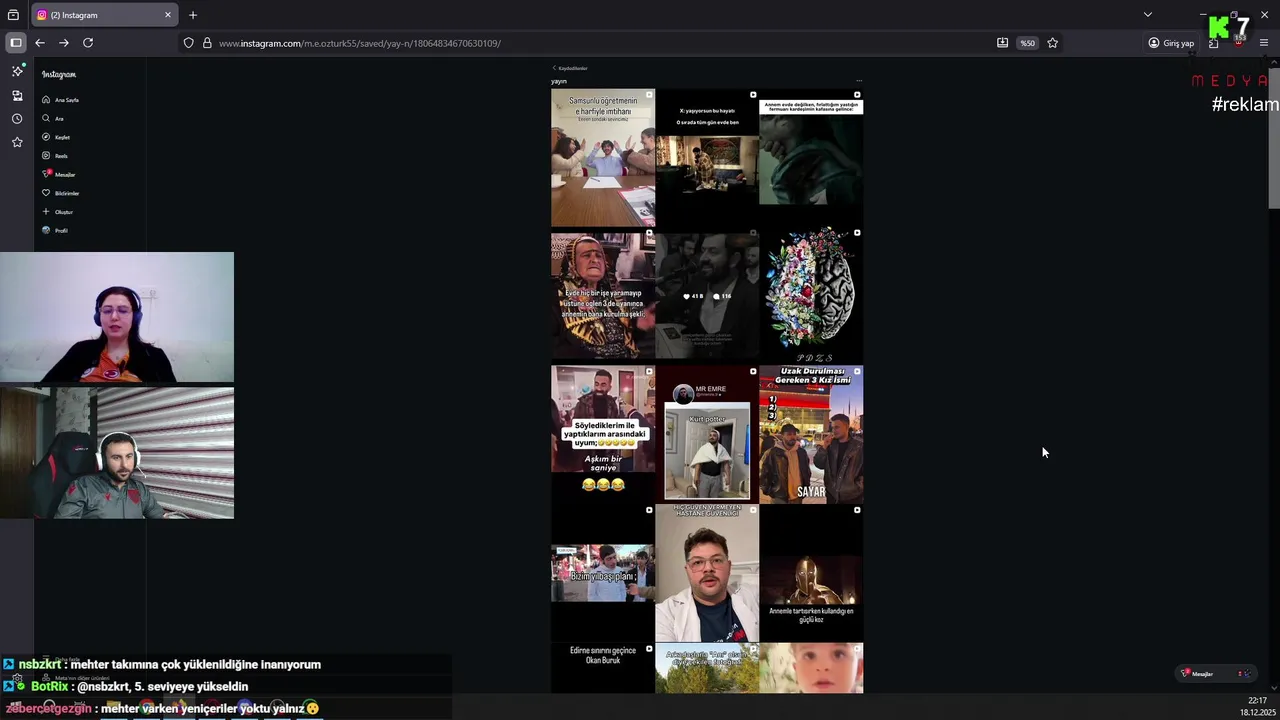Click the Instagram logo in sidebar
The height and width of the screenshot is (720, 1280).
point(59,75)
